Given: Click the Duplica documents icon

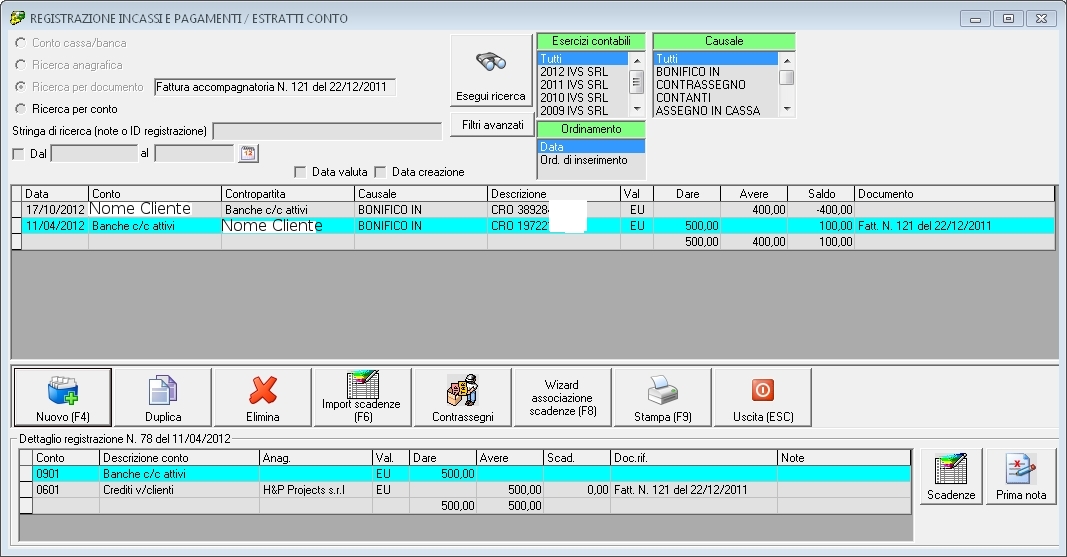Looking at the screenshot, I should (x=163, y=391).
